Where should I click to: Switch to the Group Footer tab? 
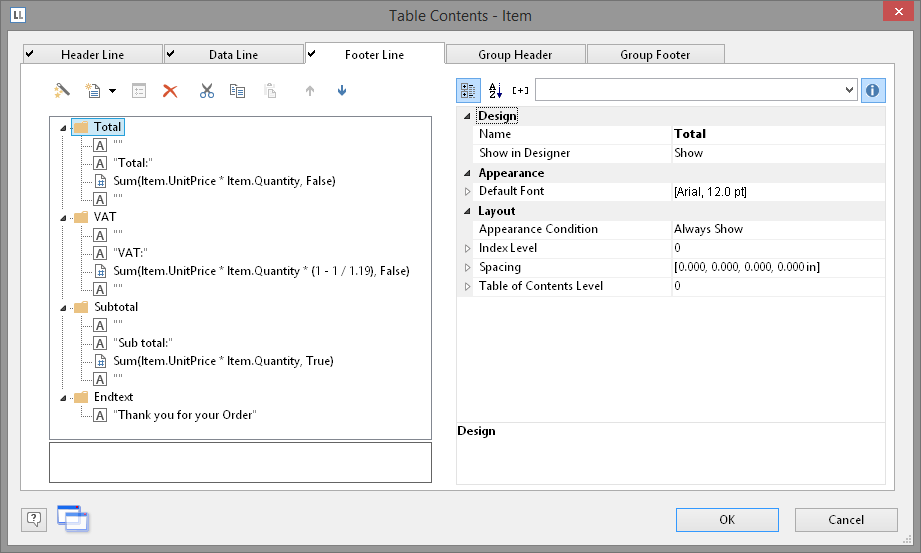pos(655,55)
